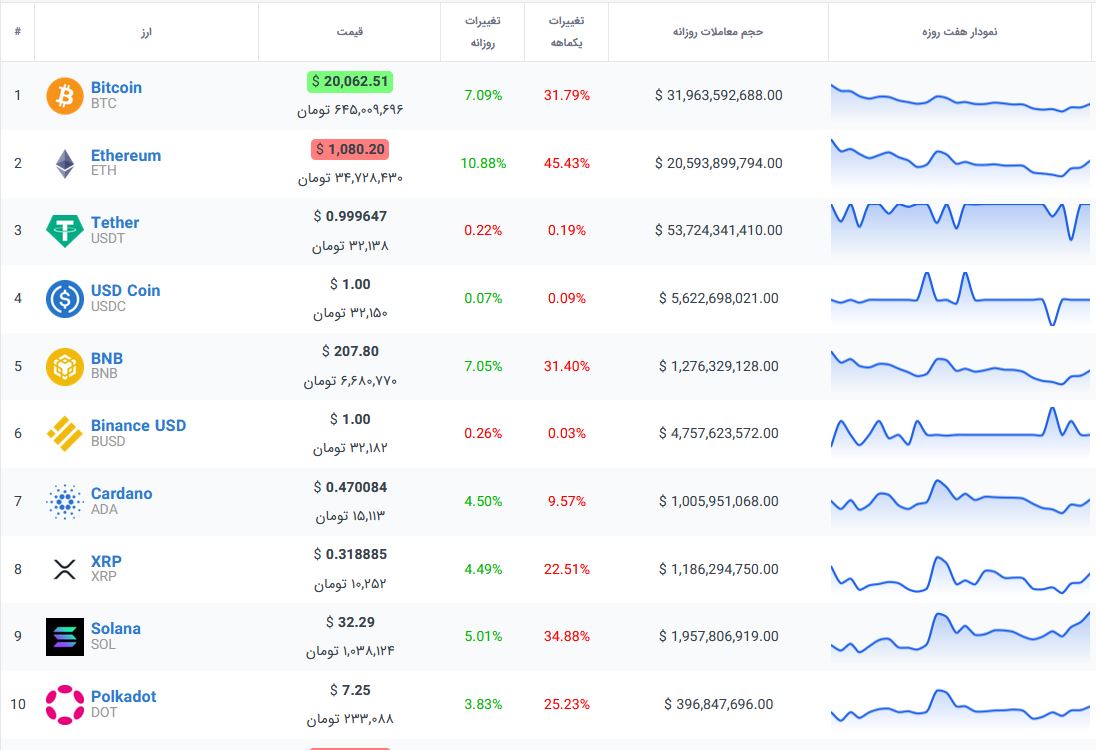
Task: Open the Binance USD page link
Action: (138, 425)
